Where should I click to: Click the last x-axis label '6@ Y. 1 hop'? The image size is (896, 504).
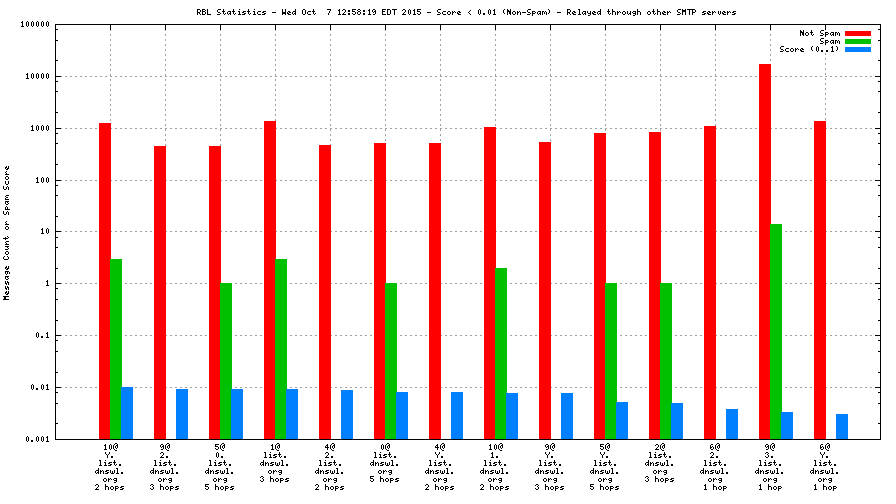(825, 466)
